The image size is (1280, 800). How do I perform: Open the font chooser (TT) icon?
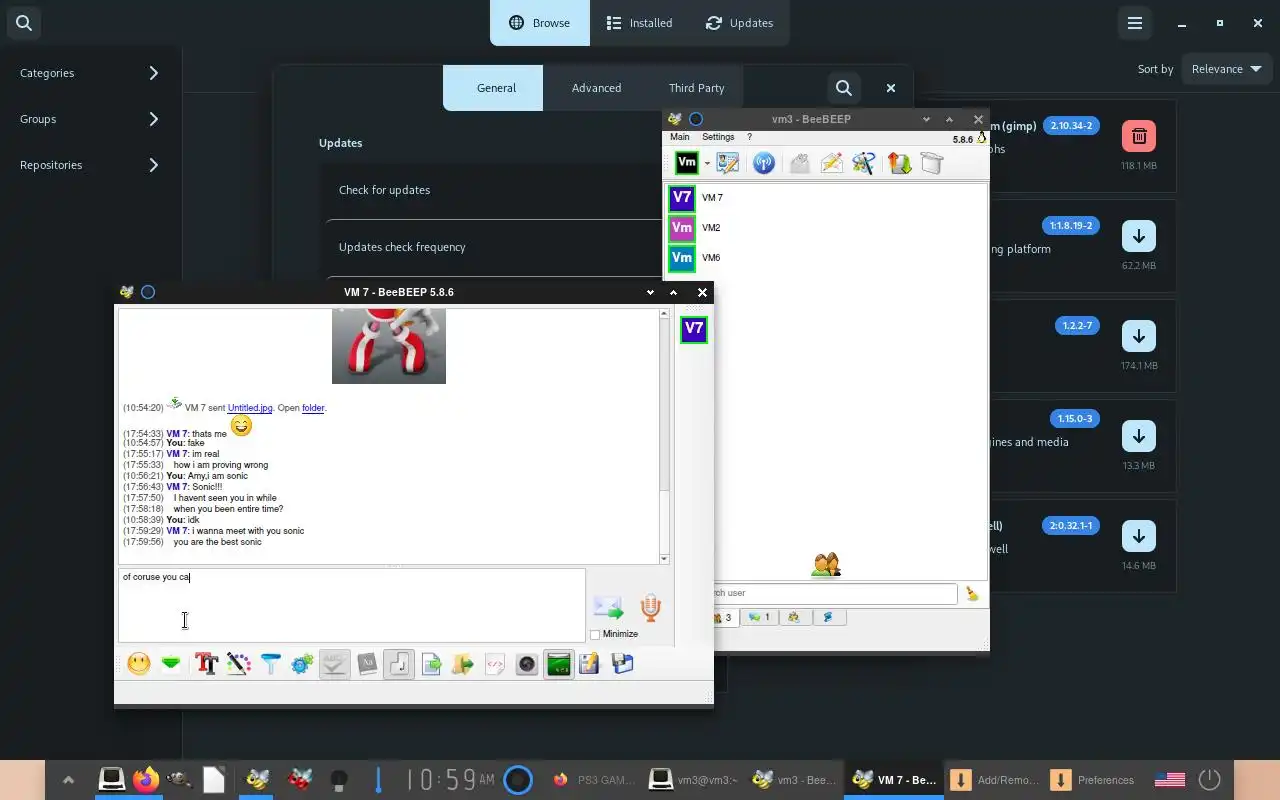tap(207, 664)
